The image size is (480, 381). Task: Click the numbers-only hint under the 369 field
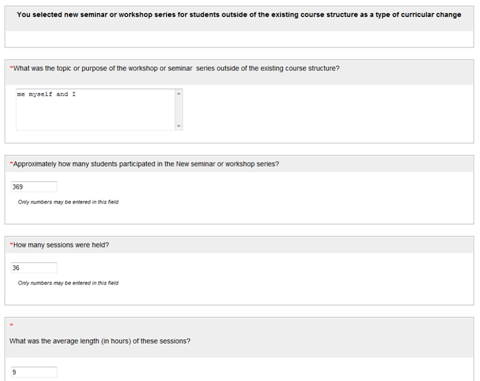click(x=68, y=202)
